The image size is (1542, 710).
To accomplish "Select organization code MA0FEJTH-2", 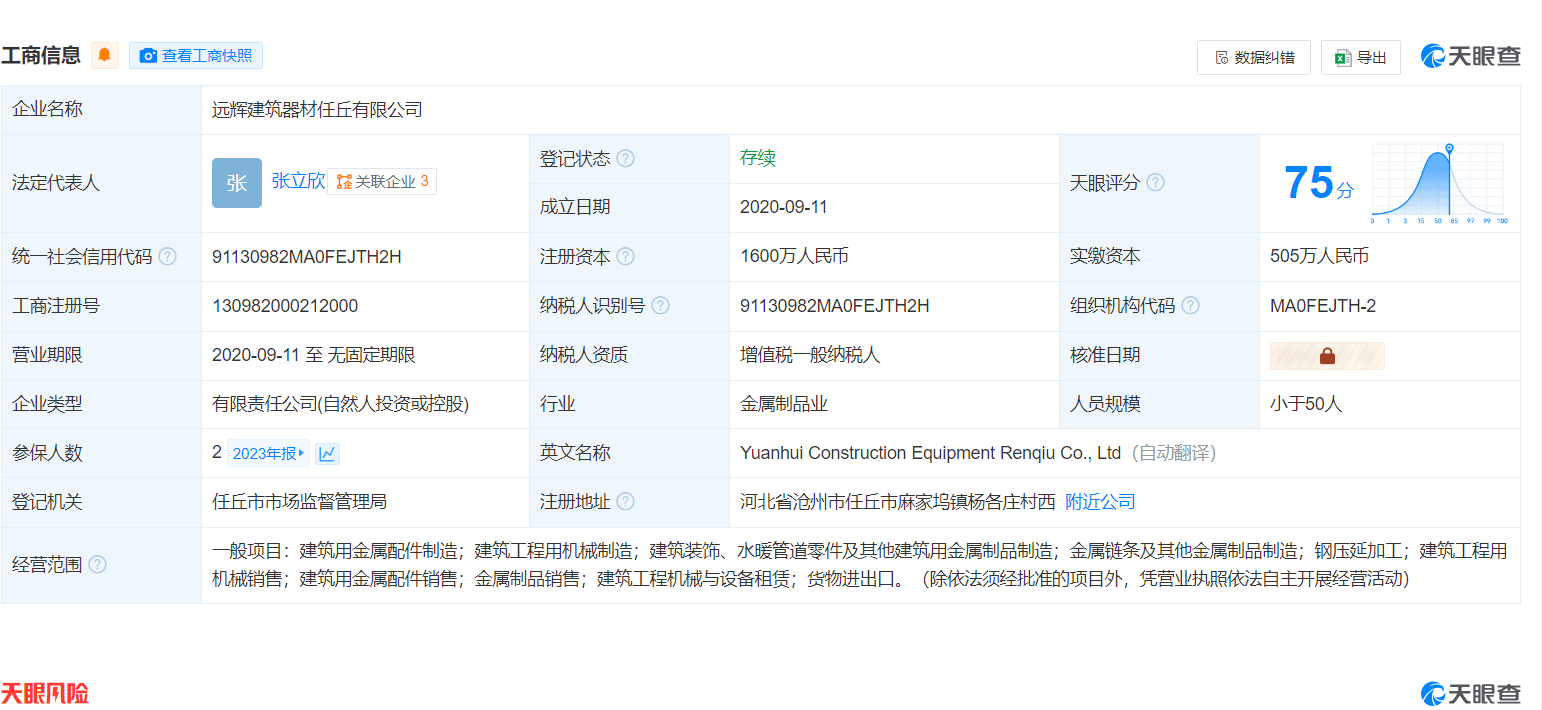I will tap(1323, 306).
